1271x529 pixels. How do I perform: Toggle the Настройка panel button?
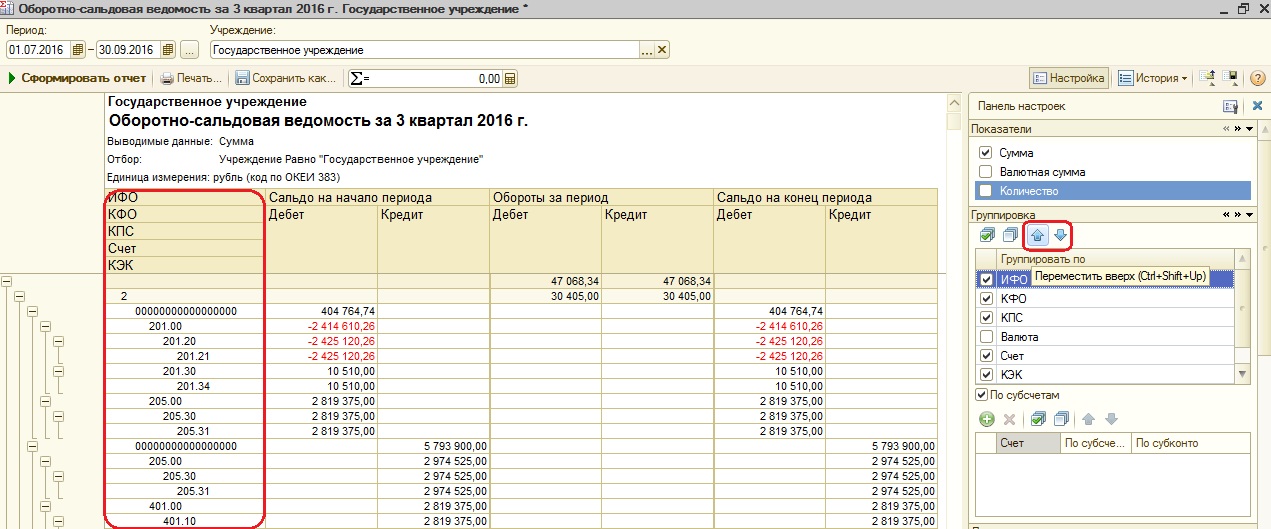pos(1069,78)
